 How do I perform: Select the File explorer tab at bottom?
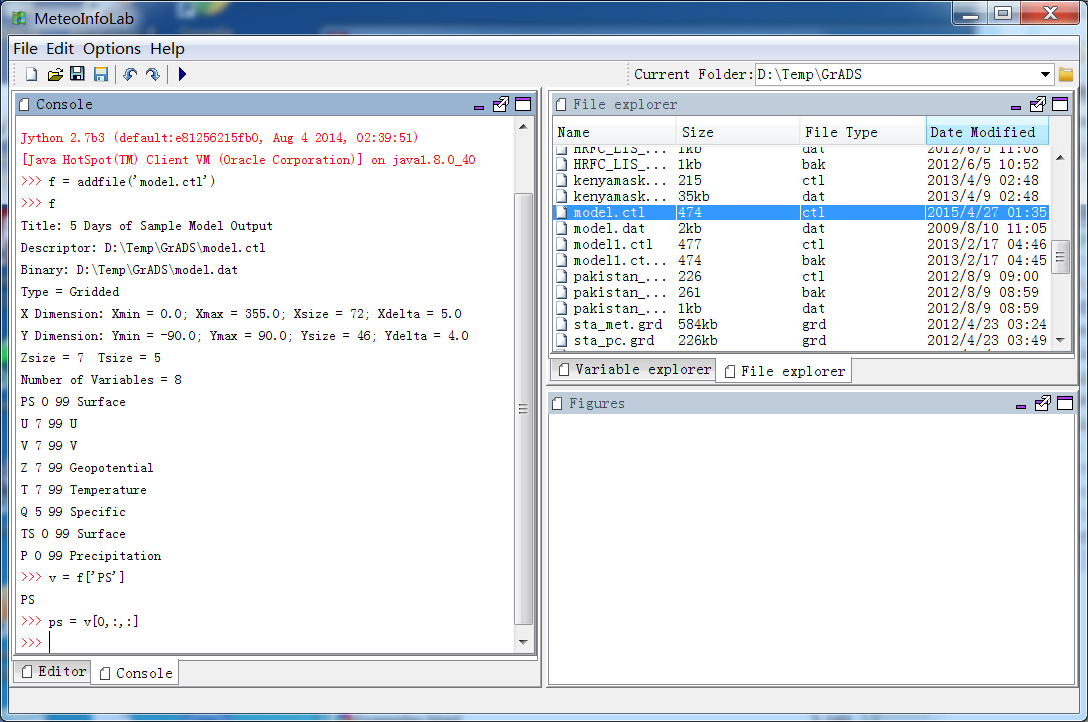(785, 371)
